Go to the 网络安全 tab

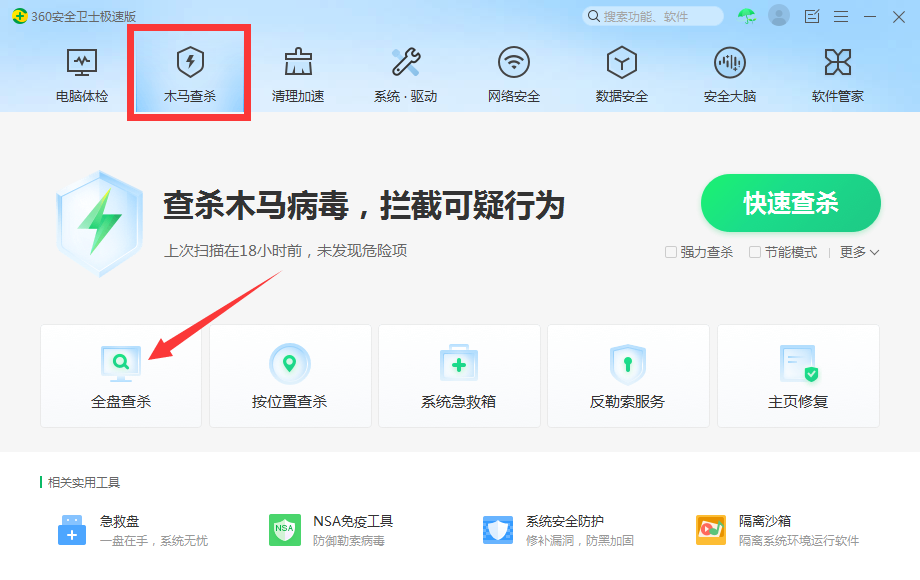coord(514,76)
